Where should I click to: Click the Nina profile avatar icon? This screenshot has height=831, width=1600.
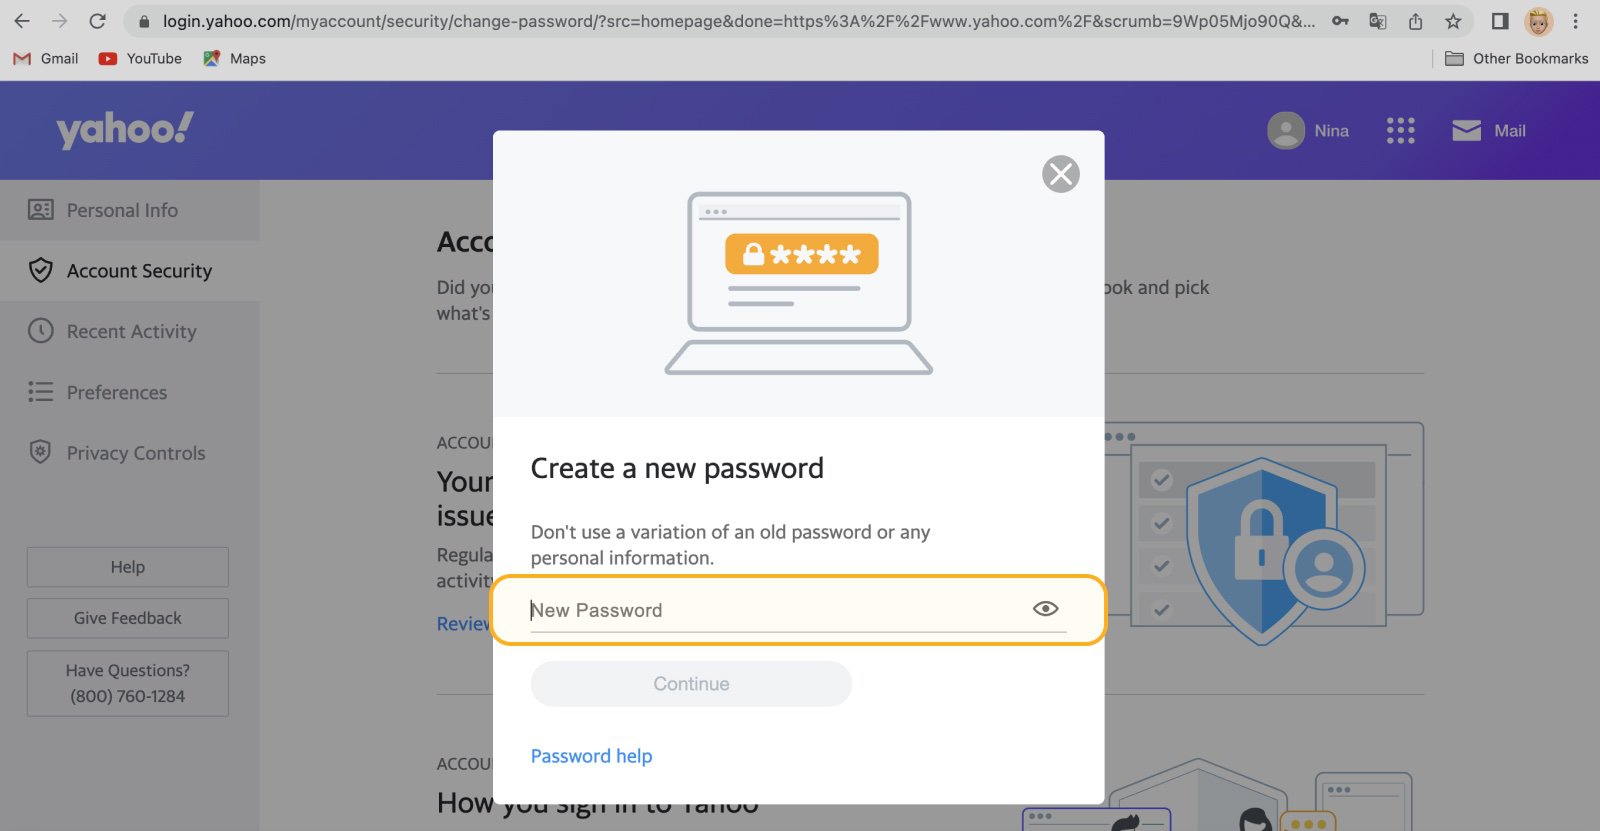(x=1285, y=130)
